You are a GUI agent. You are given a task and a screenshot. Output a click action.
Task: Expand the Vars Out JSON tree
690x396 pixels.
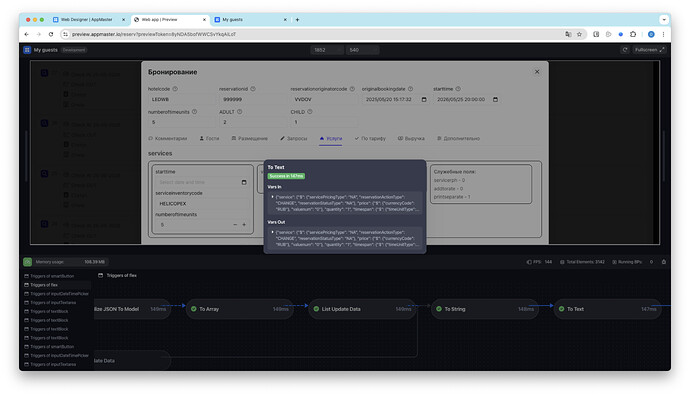click(x=272, y=232)
